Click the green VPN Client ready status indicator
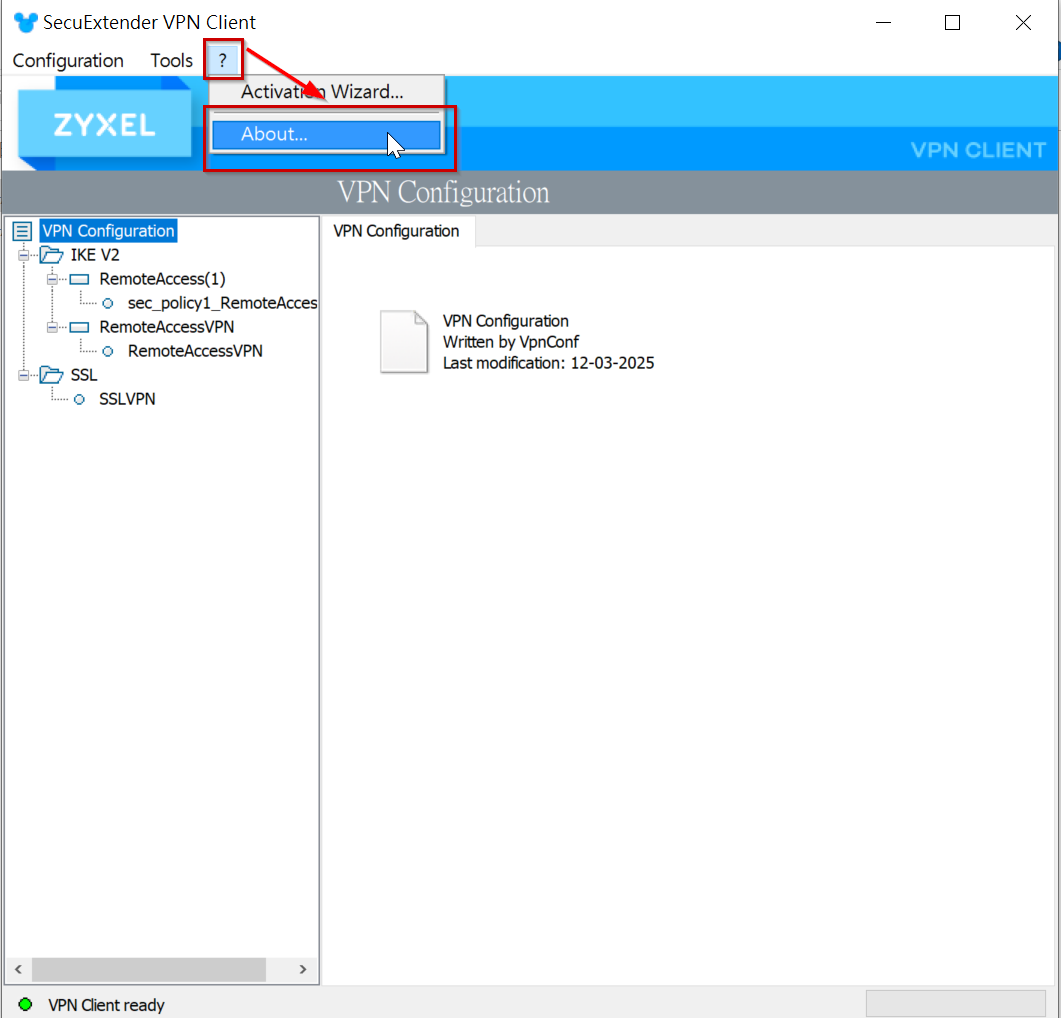The image size is (1061, 1018). pyautogui.click(x=25, y=1004)
